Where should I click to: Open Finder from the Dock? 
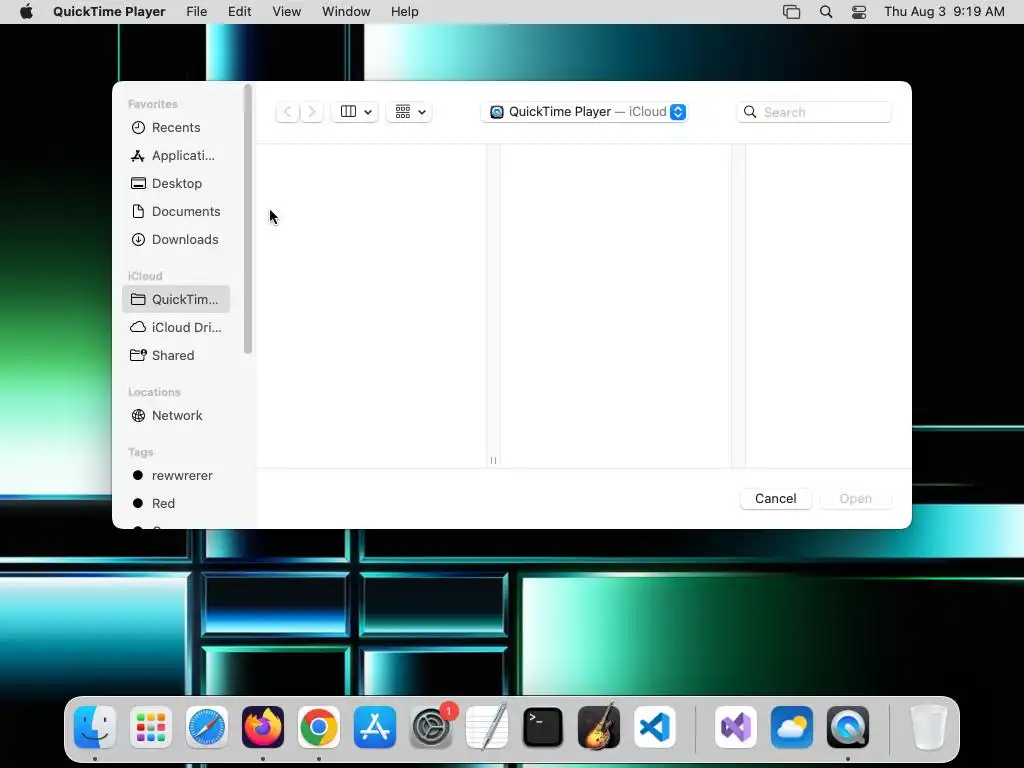point(95,727)
